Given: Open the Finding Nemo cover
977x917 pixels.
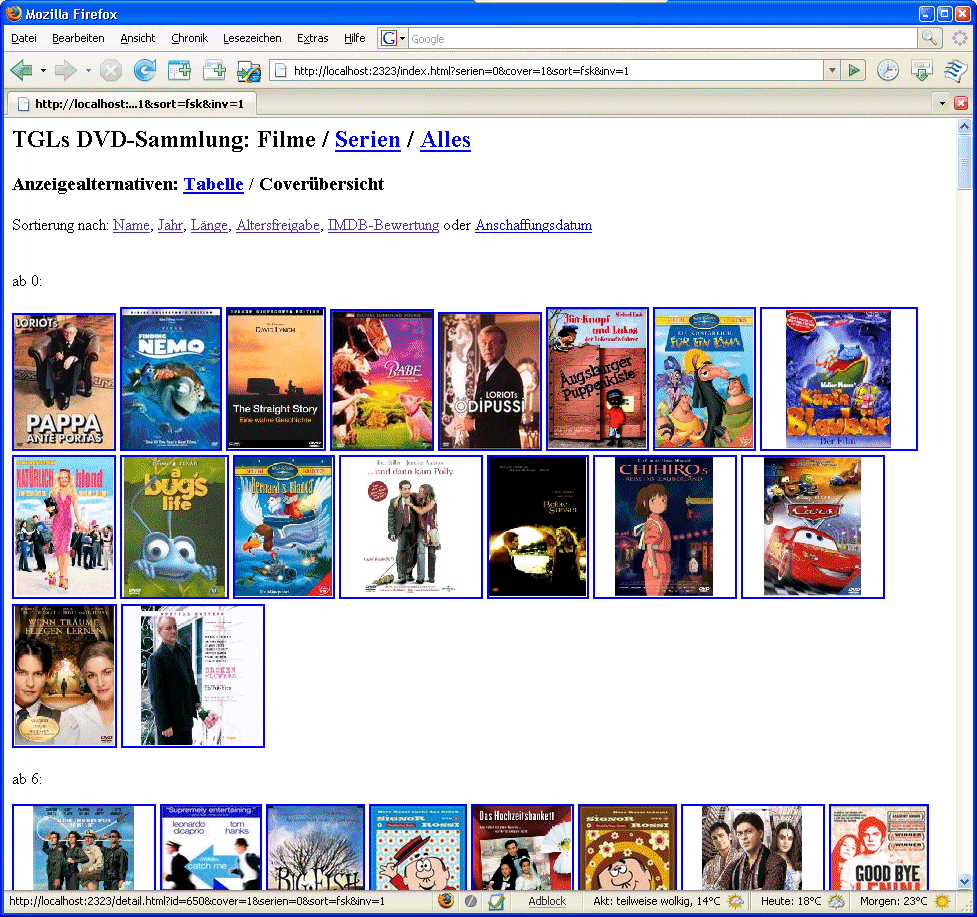Looking at the screenshot, I should point(171,379).
